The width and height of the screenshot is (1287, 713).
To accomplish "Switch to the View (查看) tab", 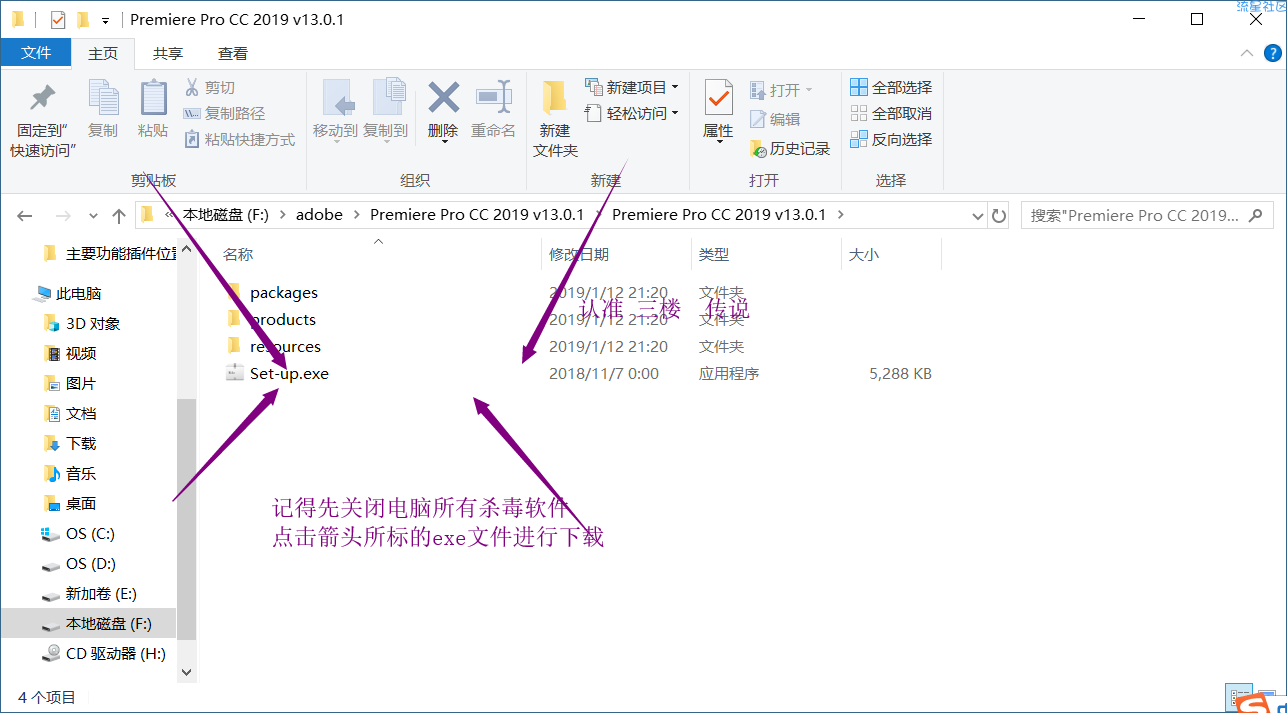I will (x=233, y=53).
